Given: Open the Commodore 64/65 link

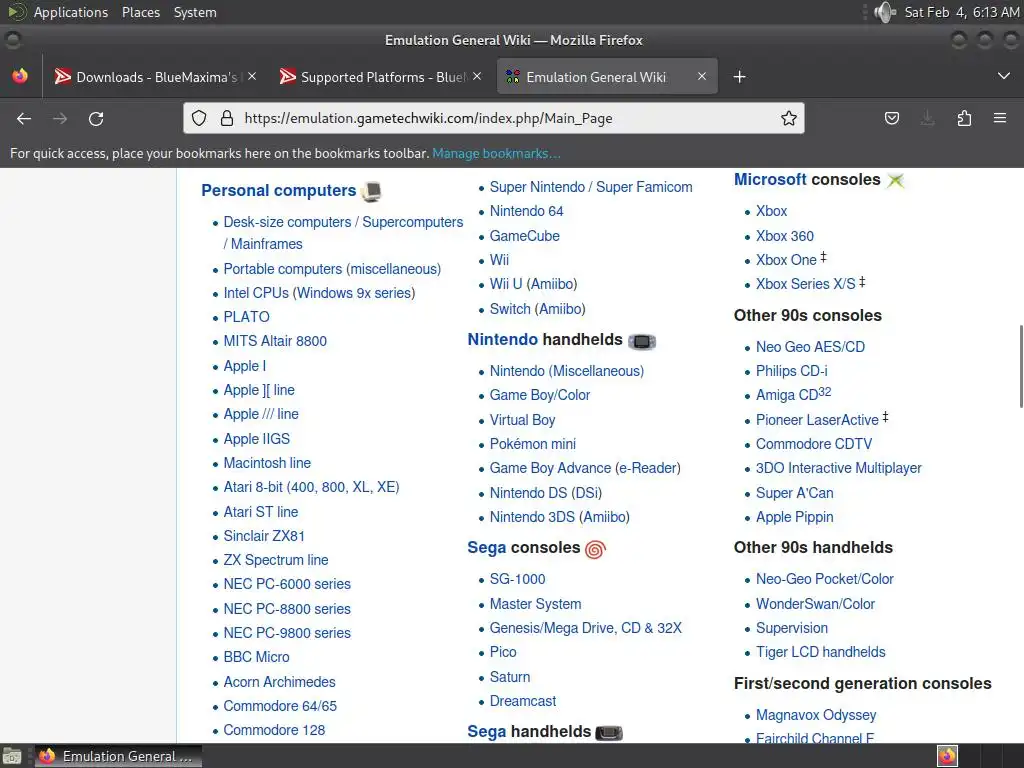Looking at the screenshot, I should [x=280, y=706].
